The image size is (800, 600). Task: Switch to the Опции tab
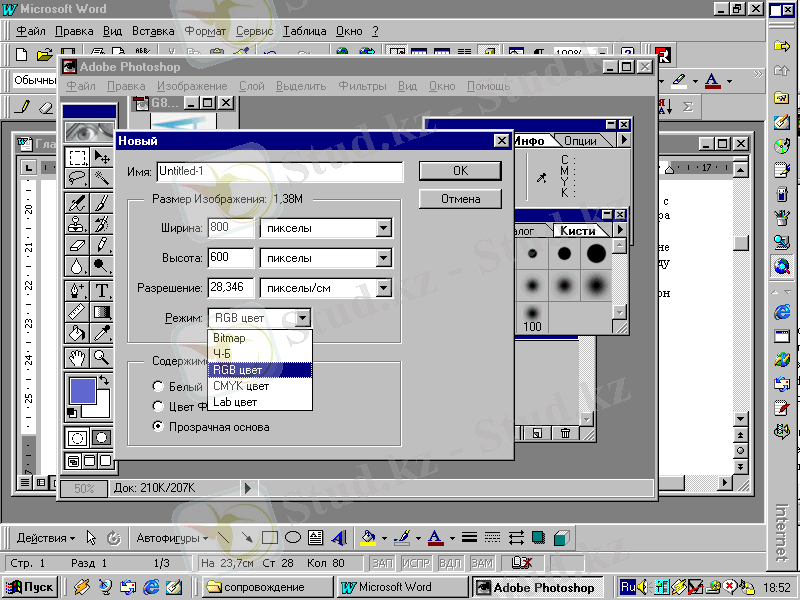point(580,141)
